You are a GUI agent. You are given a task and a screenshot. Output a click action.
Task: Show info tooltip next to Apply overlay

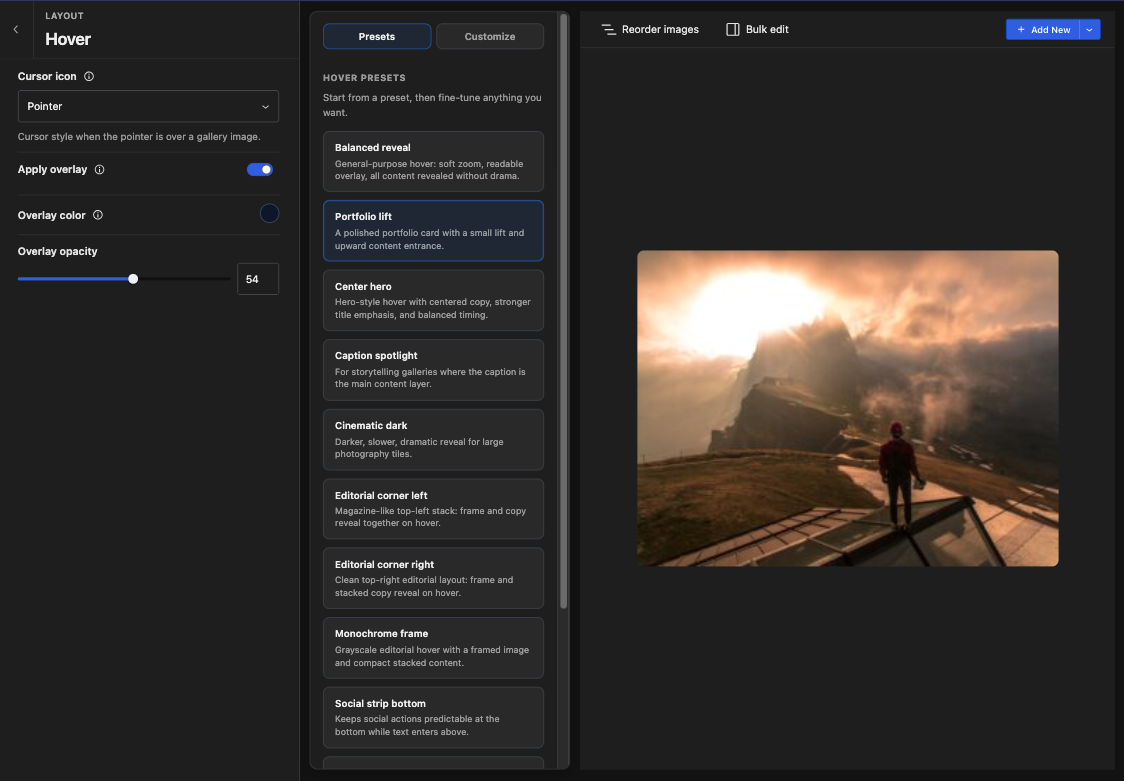100,170
